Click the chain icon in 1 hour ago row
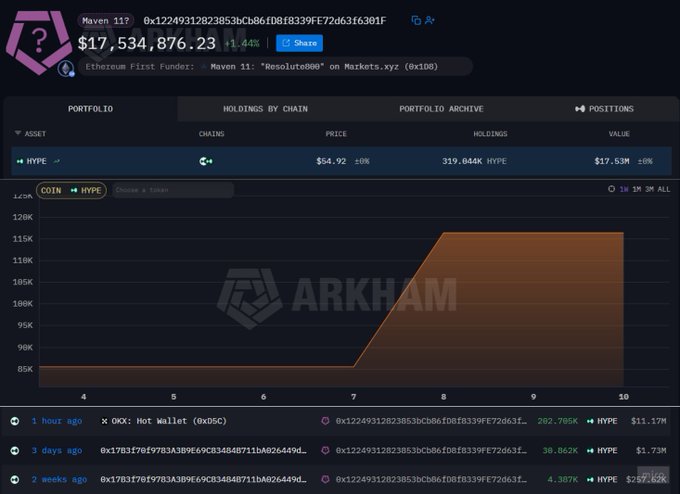 pos(15,421)
